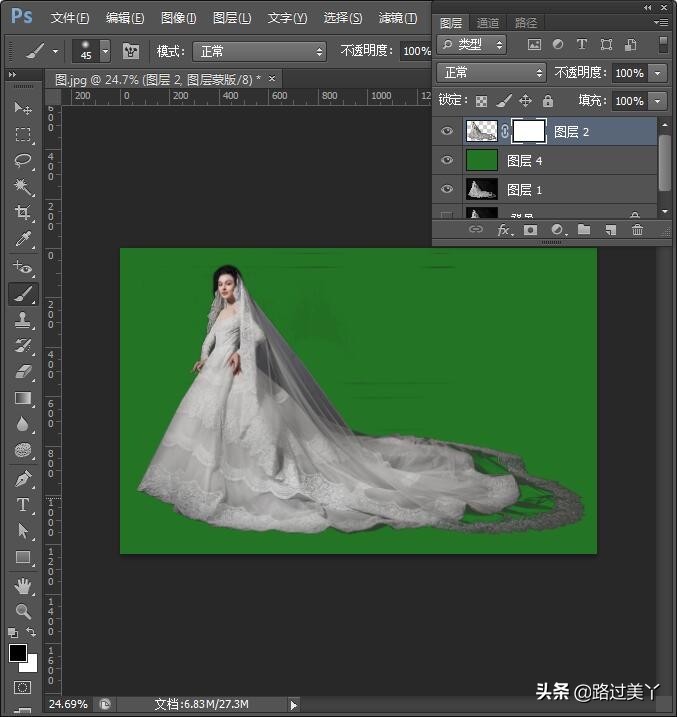Viewport: 677px width, 717px height.
Task: Swap foreground and background colors
Action: (x=31, y=632)
